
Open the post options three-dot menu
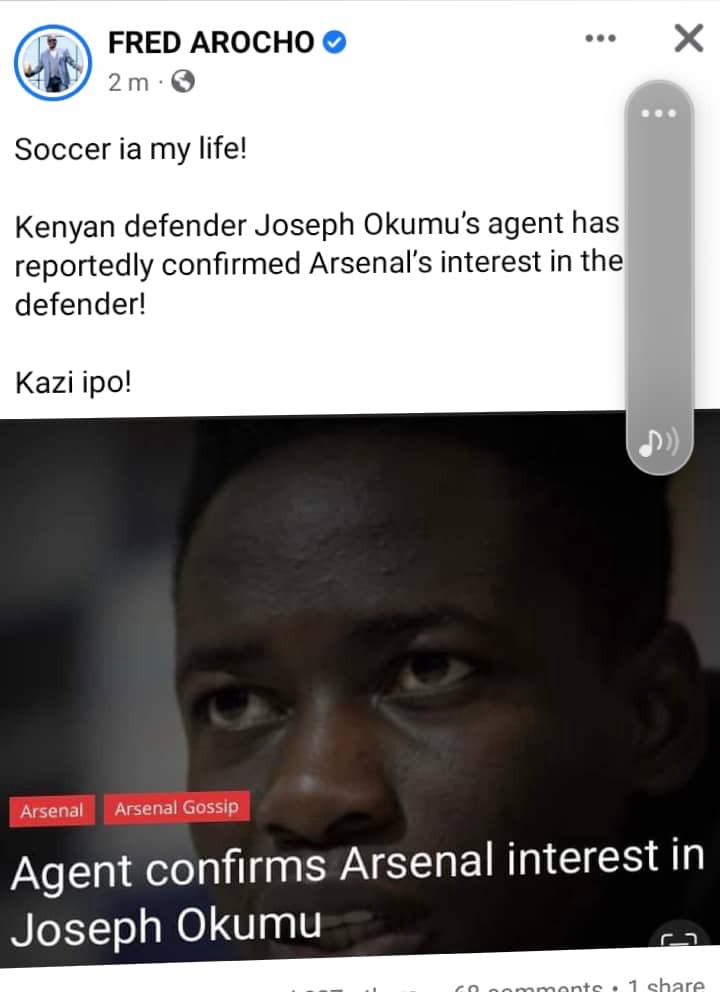click(600, 39)
